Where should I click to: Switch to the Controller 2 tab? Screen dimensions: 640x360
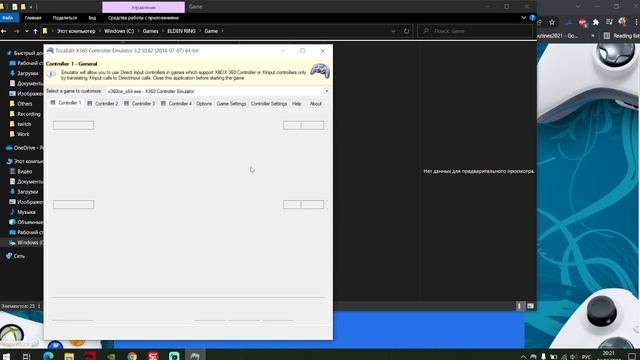(103, 104)
